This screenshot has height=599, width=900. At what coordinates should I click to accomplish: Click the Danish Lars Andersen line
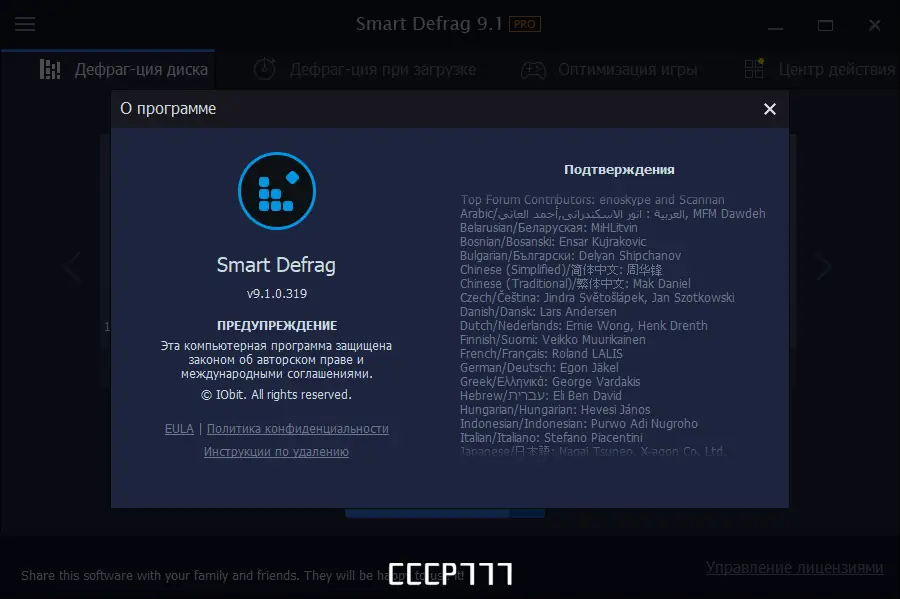click(x=538, y=312)
